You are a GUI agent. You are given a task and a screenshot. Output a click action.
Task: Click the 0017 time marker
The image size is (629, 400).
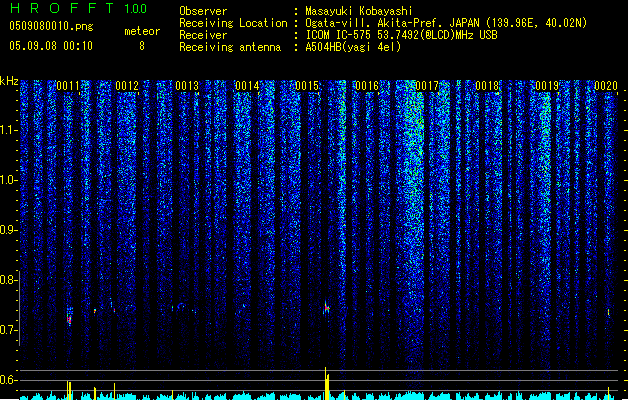coord(427,86)
